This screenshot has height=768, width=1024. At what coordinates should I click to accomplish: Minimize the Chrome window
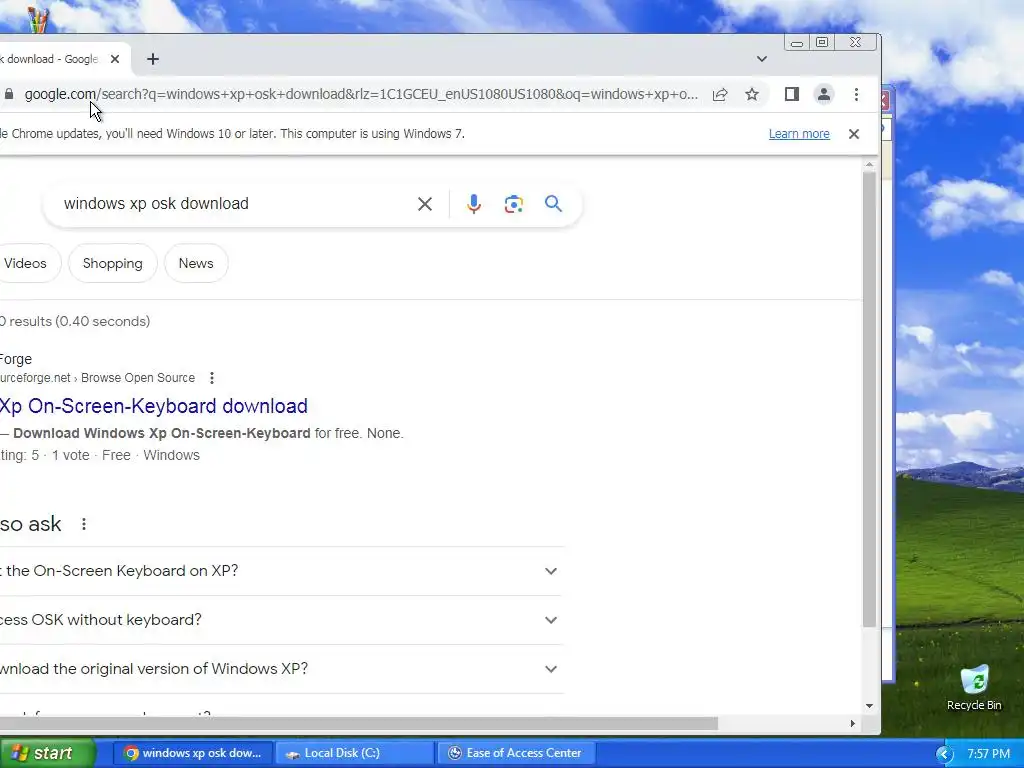point(797,43)
